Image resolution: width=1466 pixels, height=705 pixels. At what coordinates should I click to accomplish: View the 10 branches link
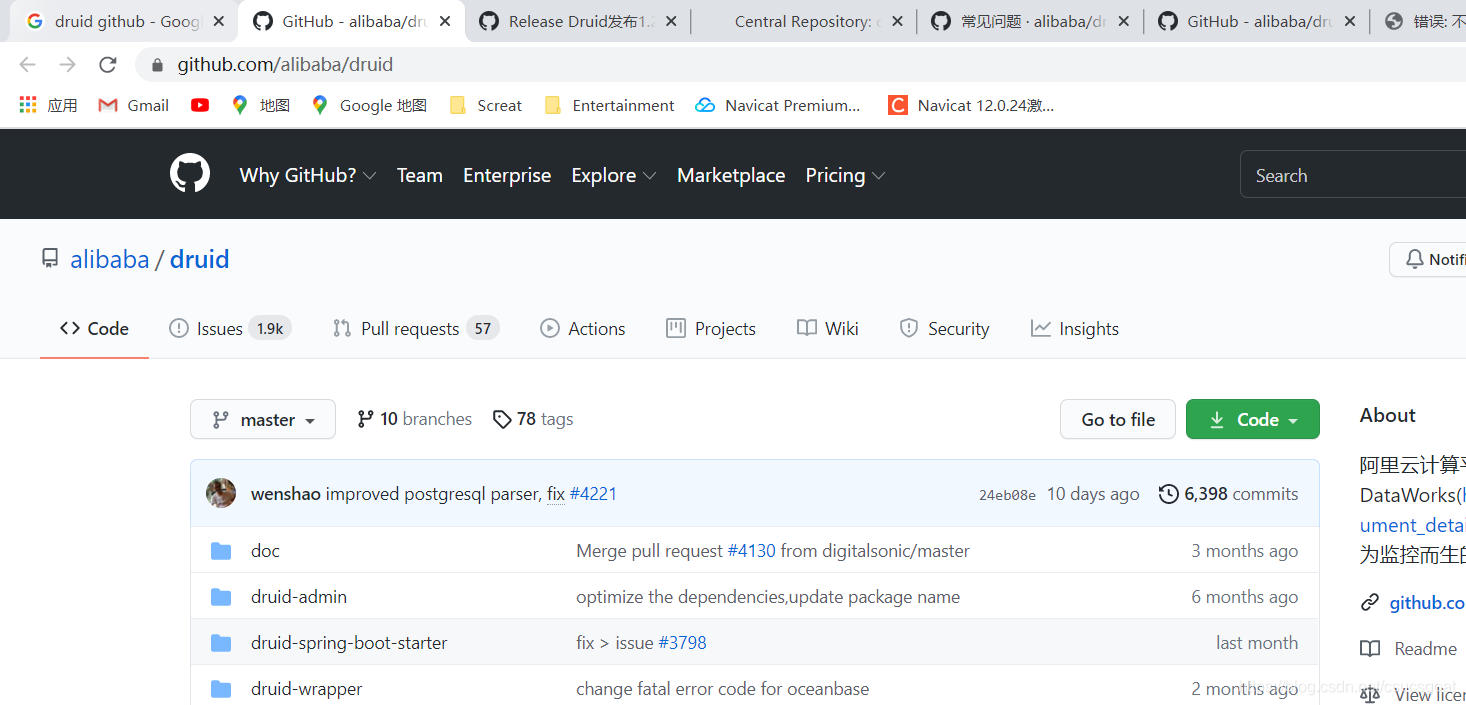pos(415,419)
